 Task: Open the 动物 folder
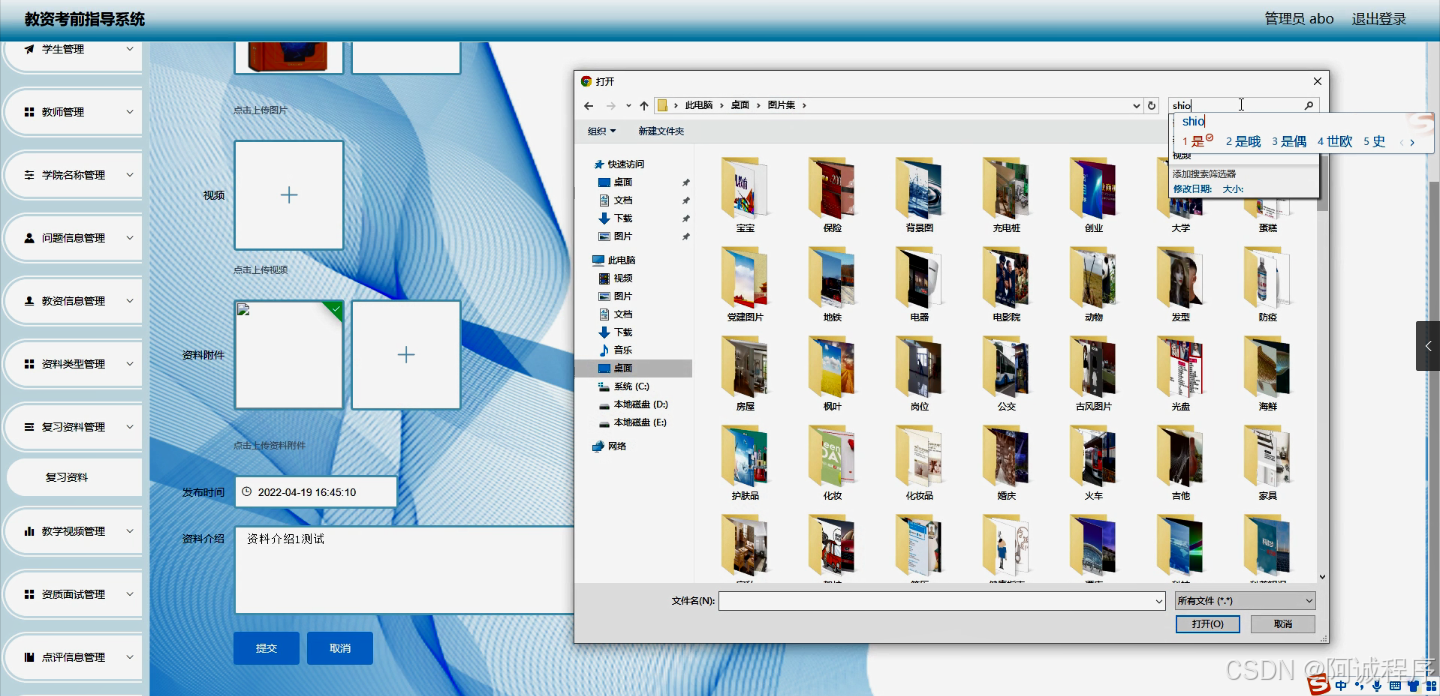(x=1093, y=284)
